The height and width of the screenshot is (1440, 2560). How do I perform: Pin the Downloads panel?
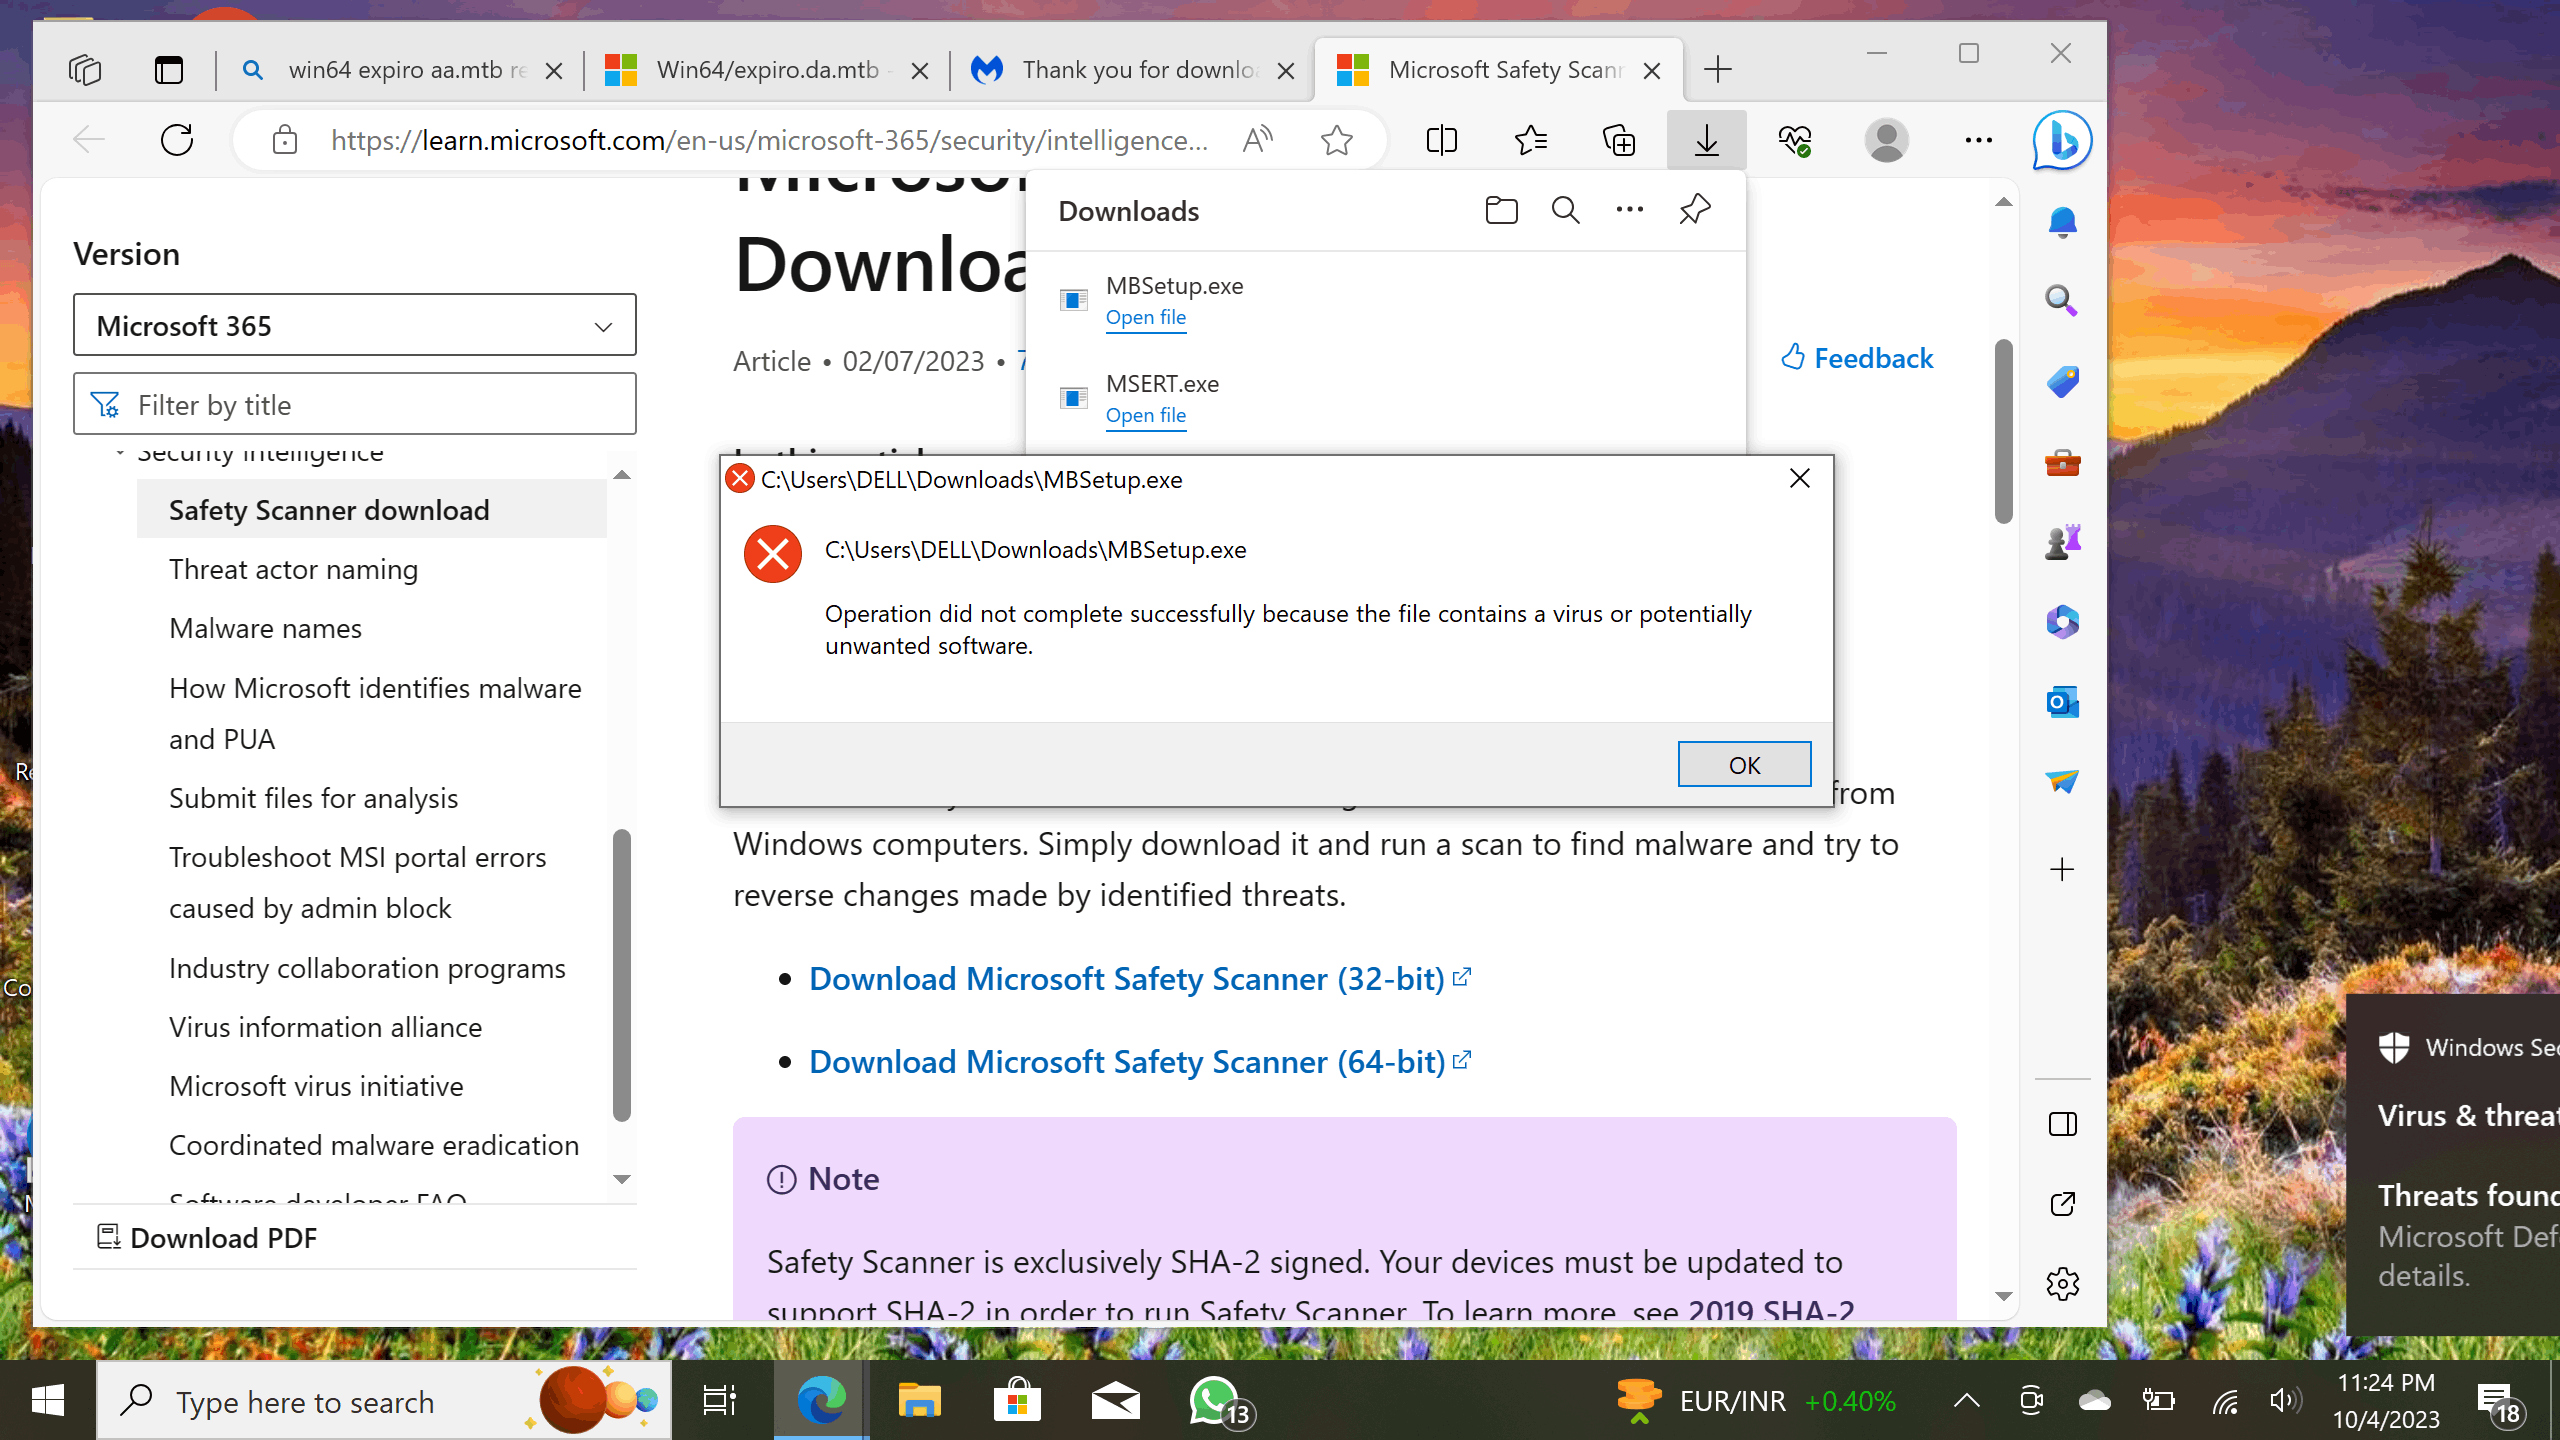[1695, 210]
